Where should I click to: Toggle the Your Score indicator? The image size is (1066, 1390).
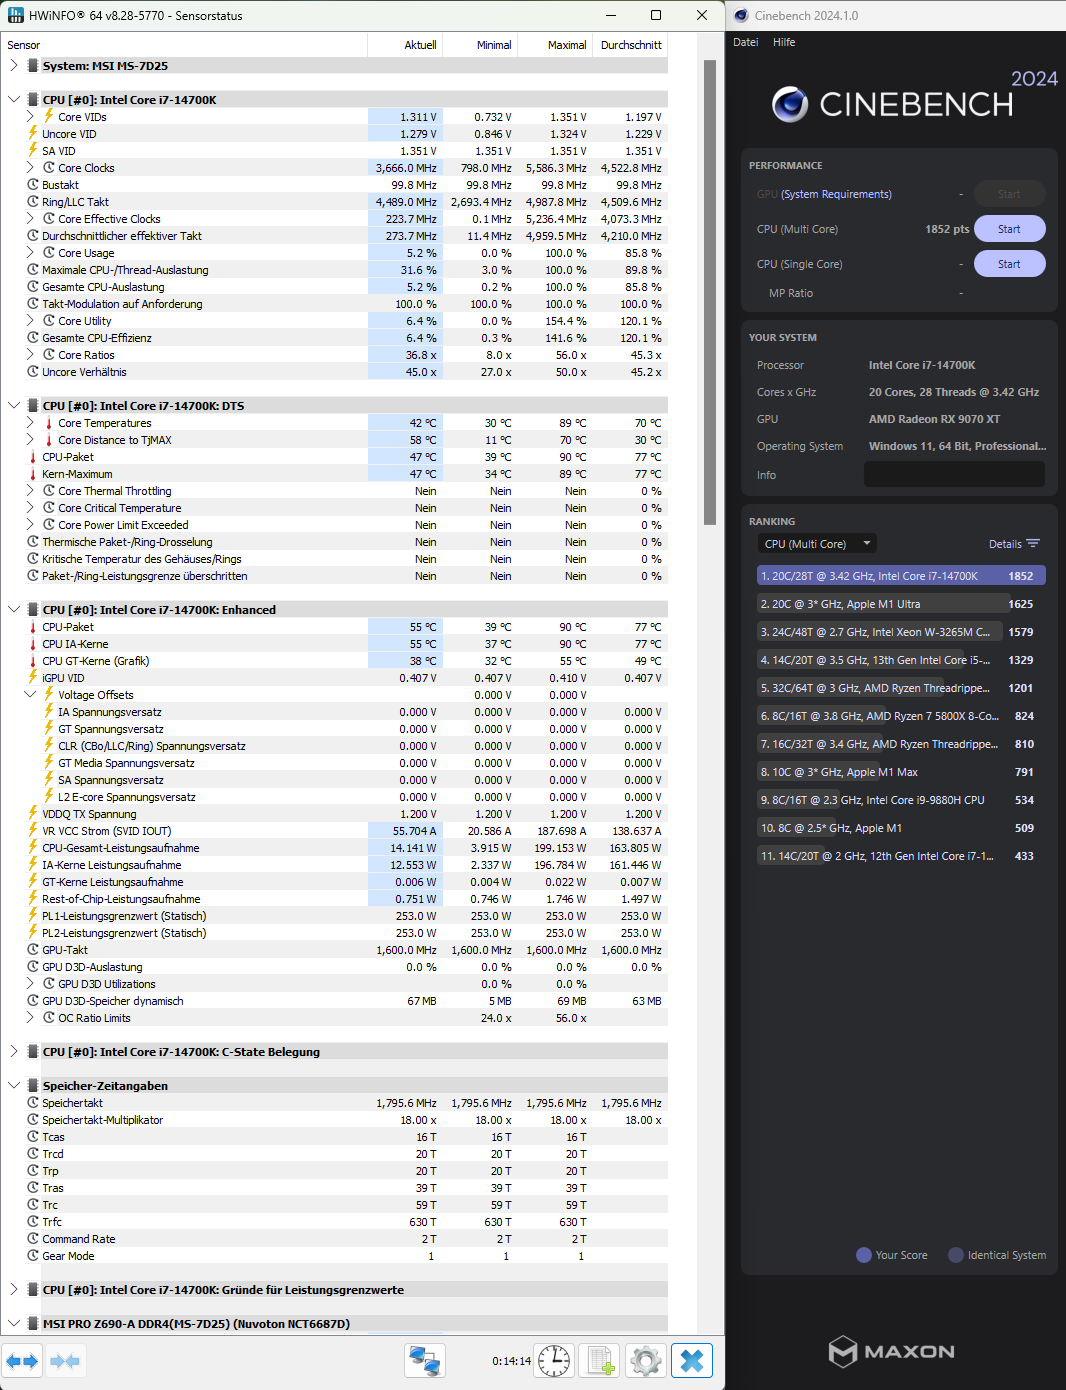pos(862,1254)
